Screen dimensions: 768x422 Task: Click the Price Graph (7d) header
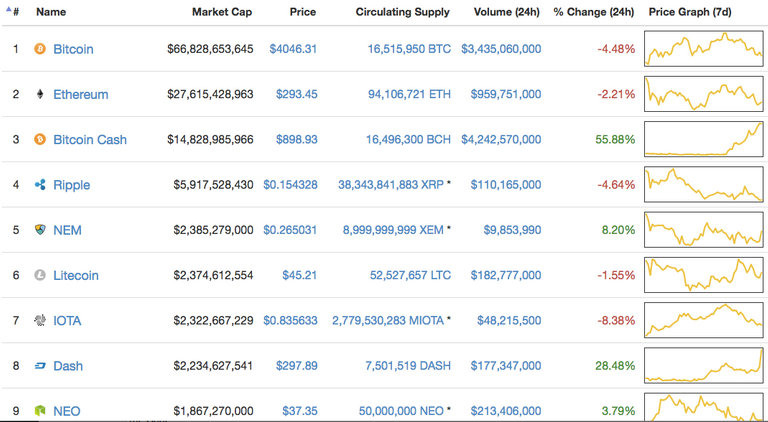pos(690,12)
